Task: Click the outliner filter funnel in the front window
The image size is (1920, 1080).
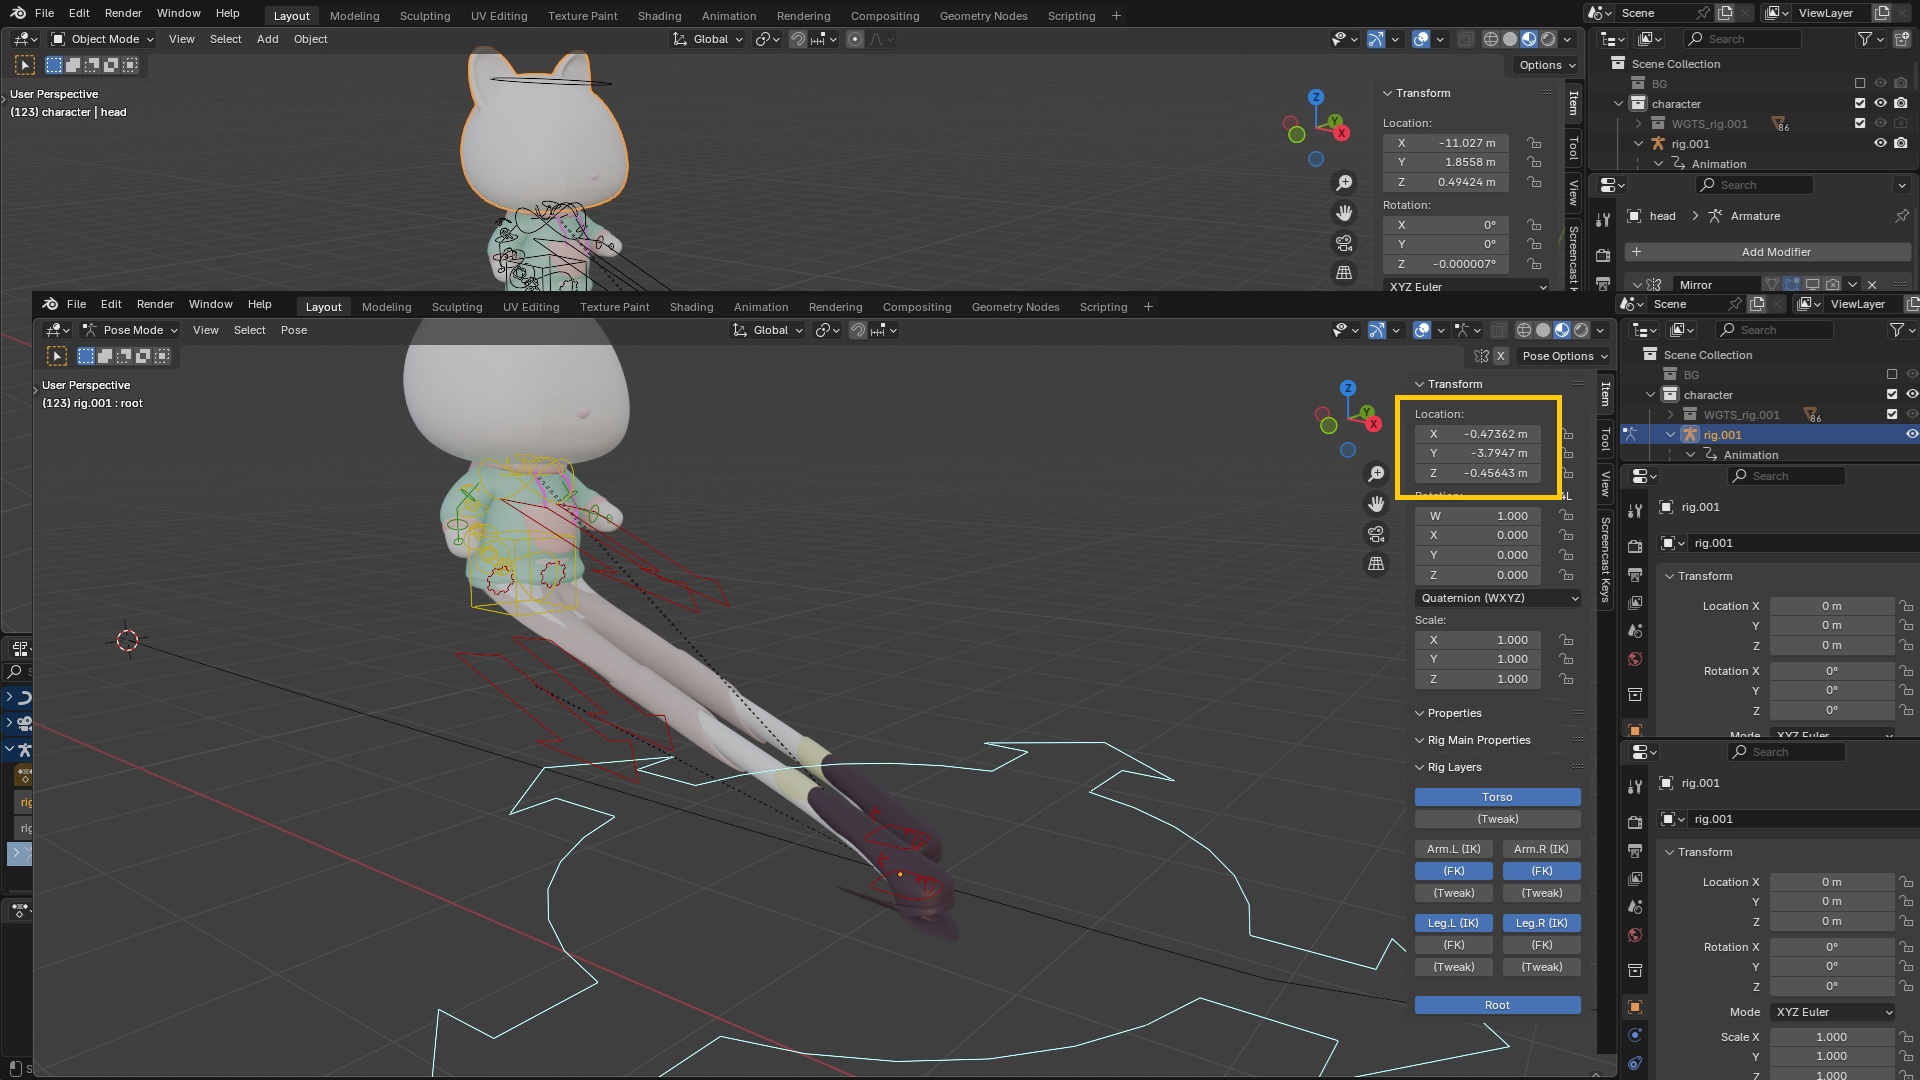Action: (x=1896, y=330)
